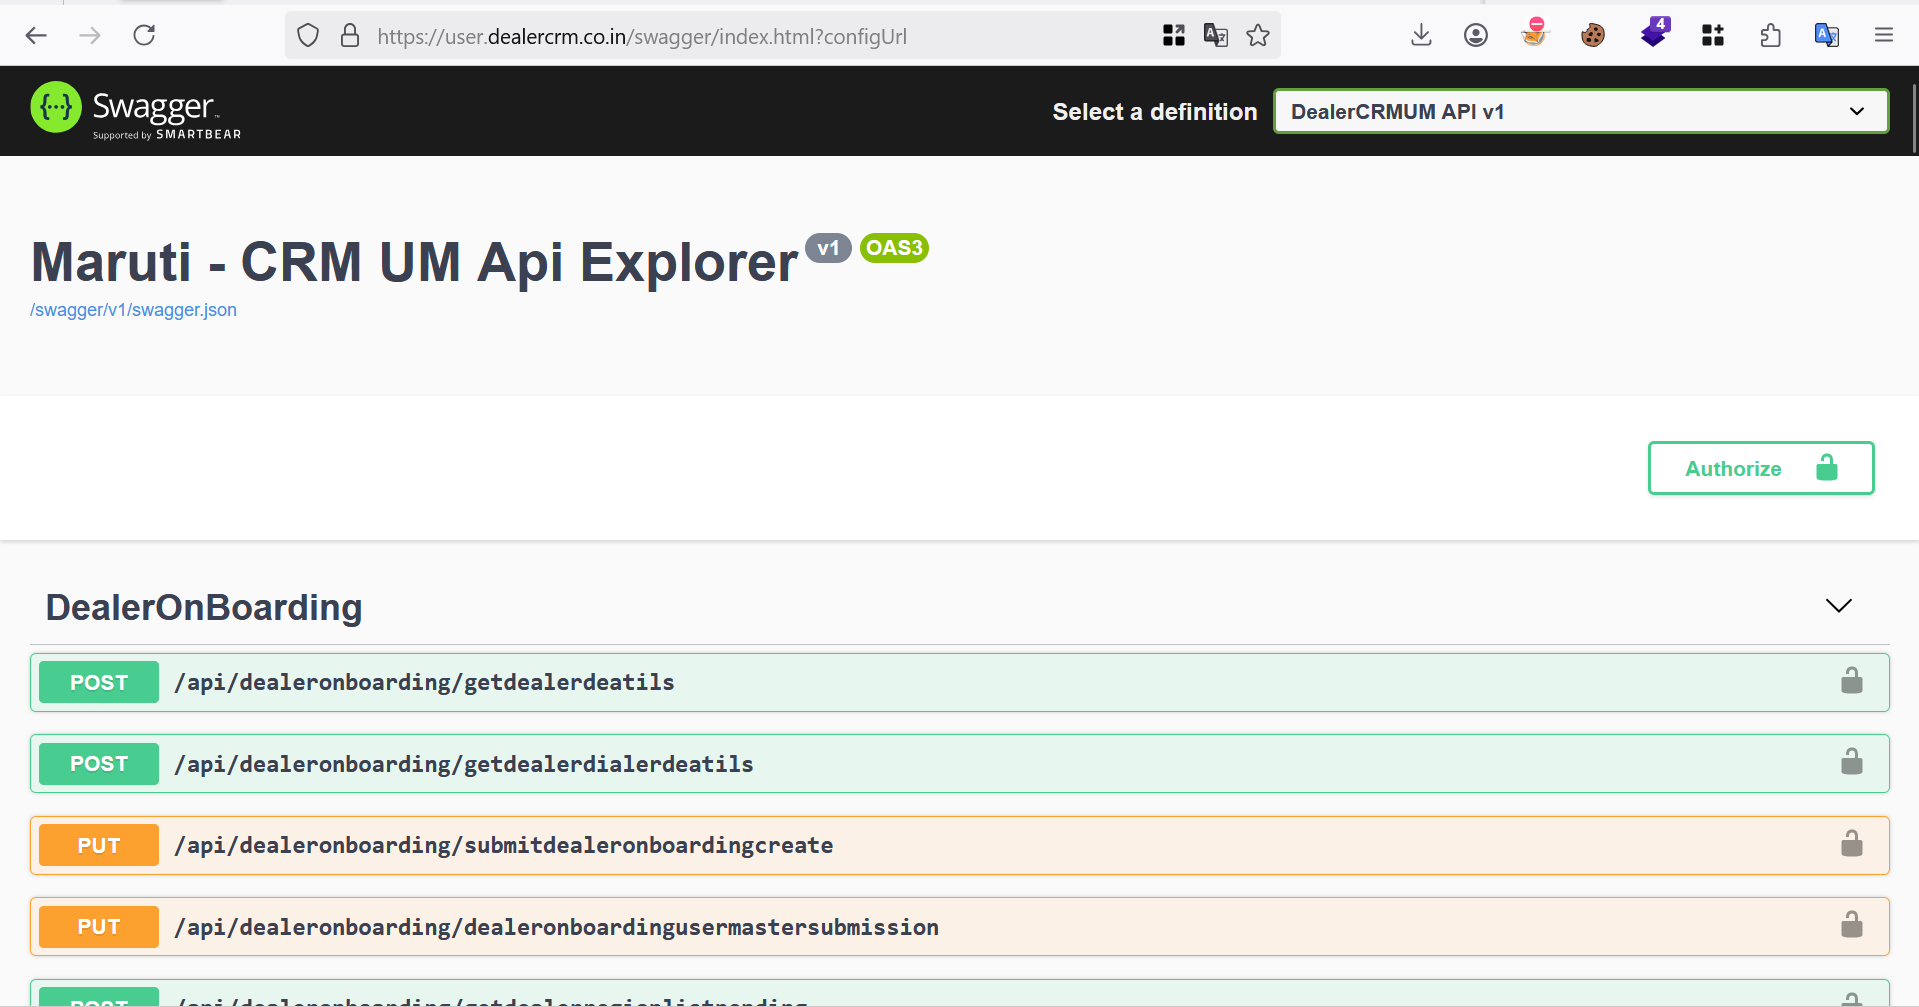Open the /swagger/v1/swagger.json link
The height and width of the screenshot is (1007, 1919).
[x=133, y=310]
